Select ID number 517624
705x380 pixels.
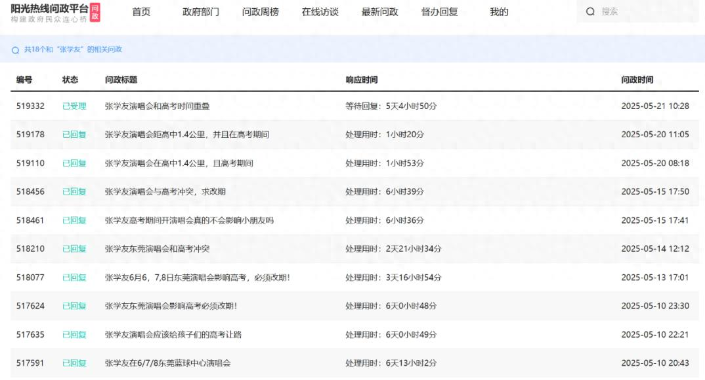30,306
